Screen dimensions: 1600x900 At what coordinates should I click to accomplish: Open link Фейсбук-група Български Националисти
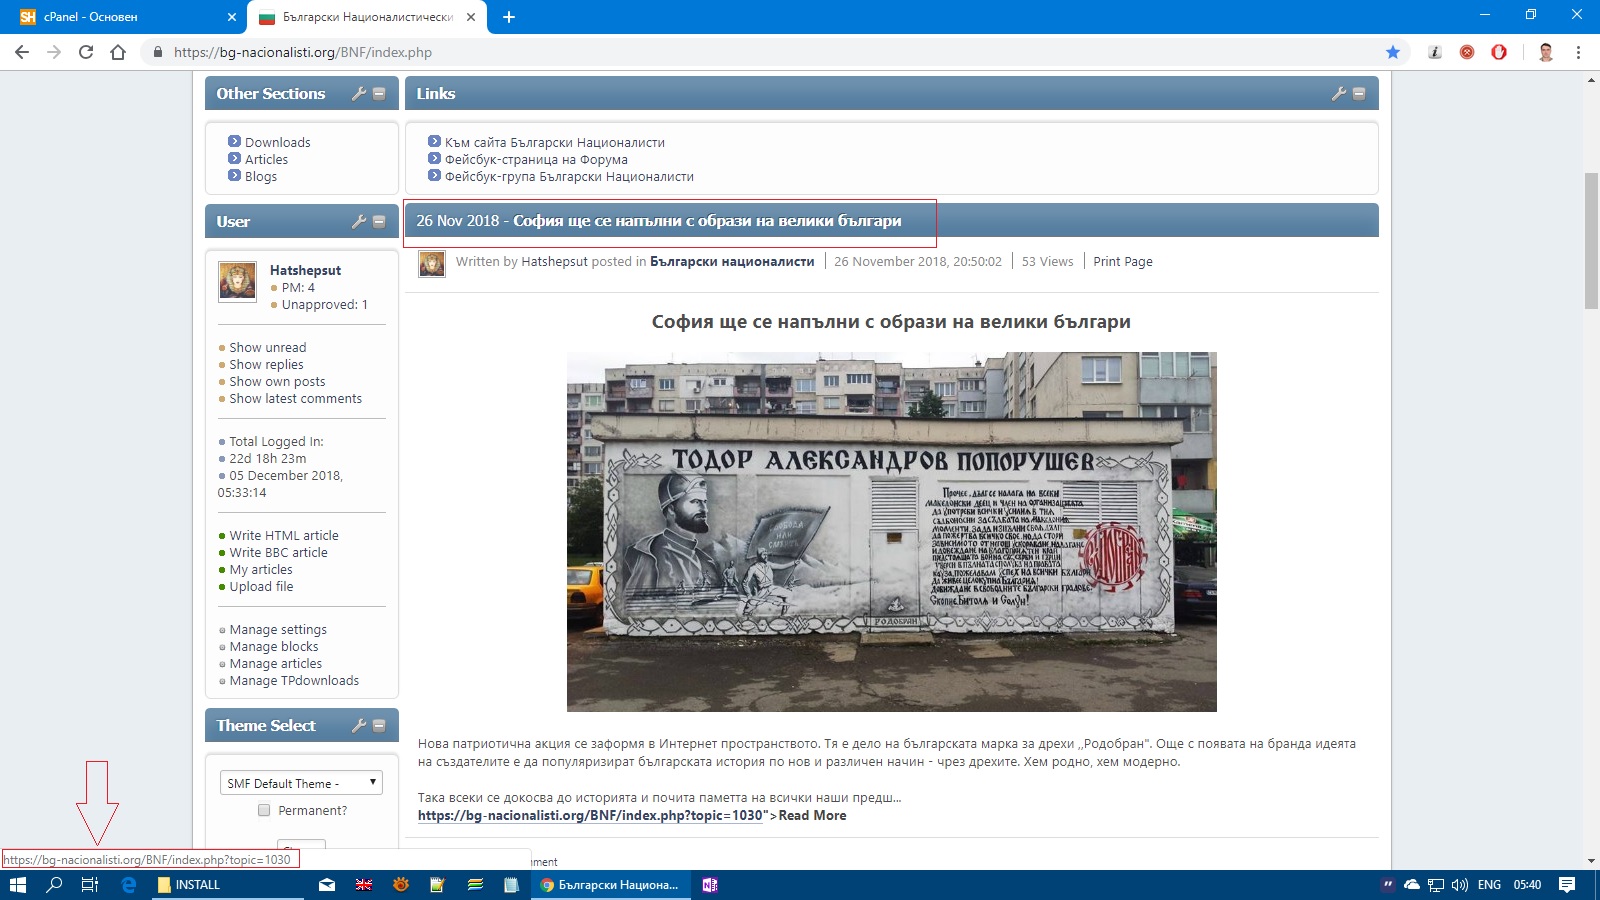click(569, 176)
